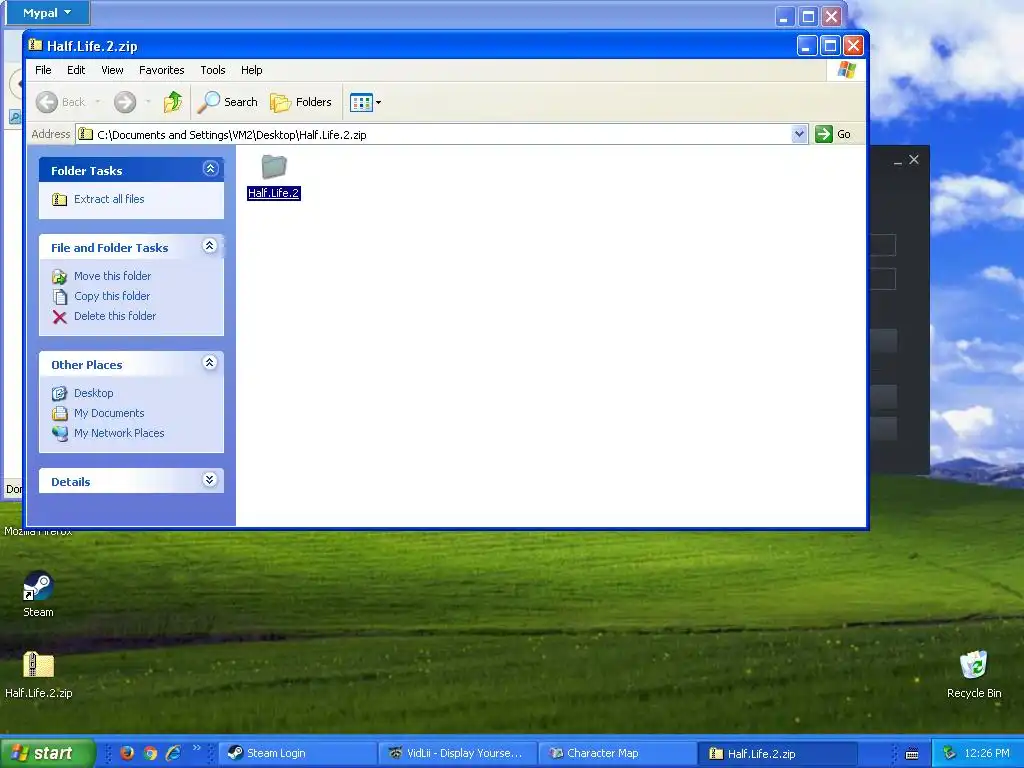Expand the Address bar dropdown
The image size is (1024, 768).
tap(799, 135)
